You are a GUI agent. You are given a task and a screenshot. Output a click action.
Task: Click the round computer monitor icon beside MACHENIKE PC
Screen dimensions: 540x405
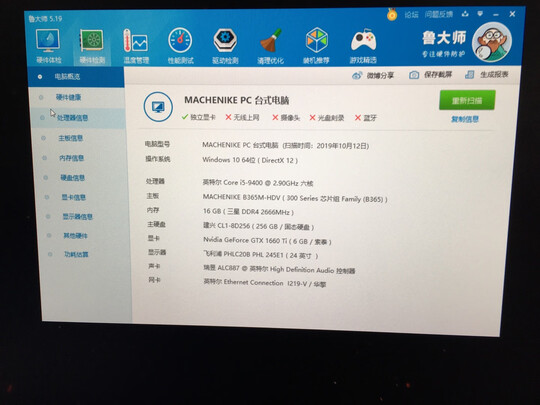(x=158, y=107)
